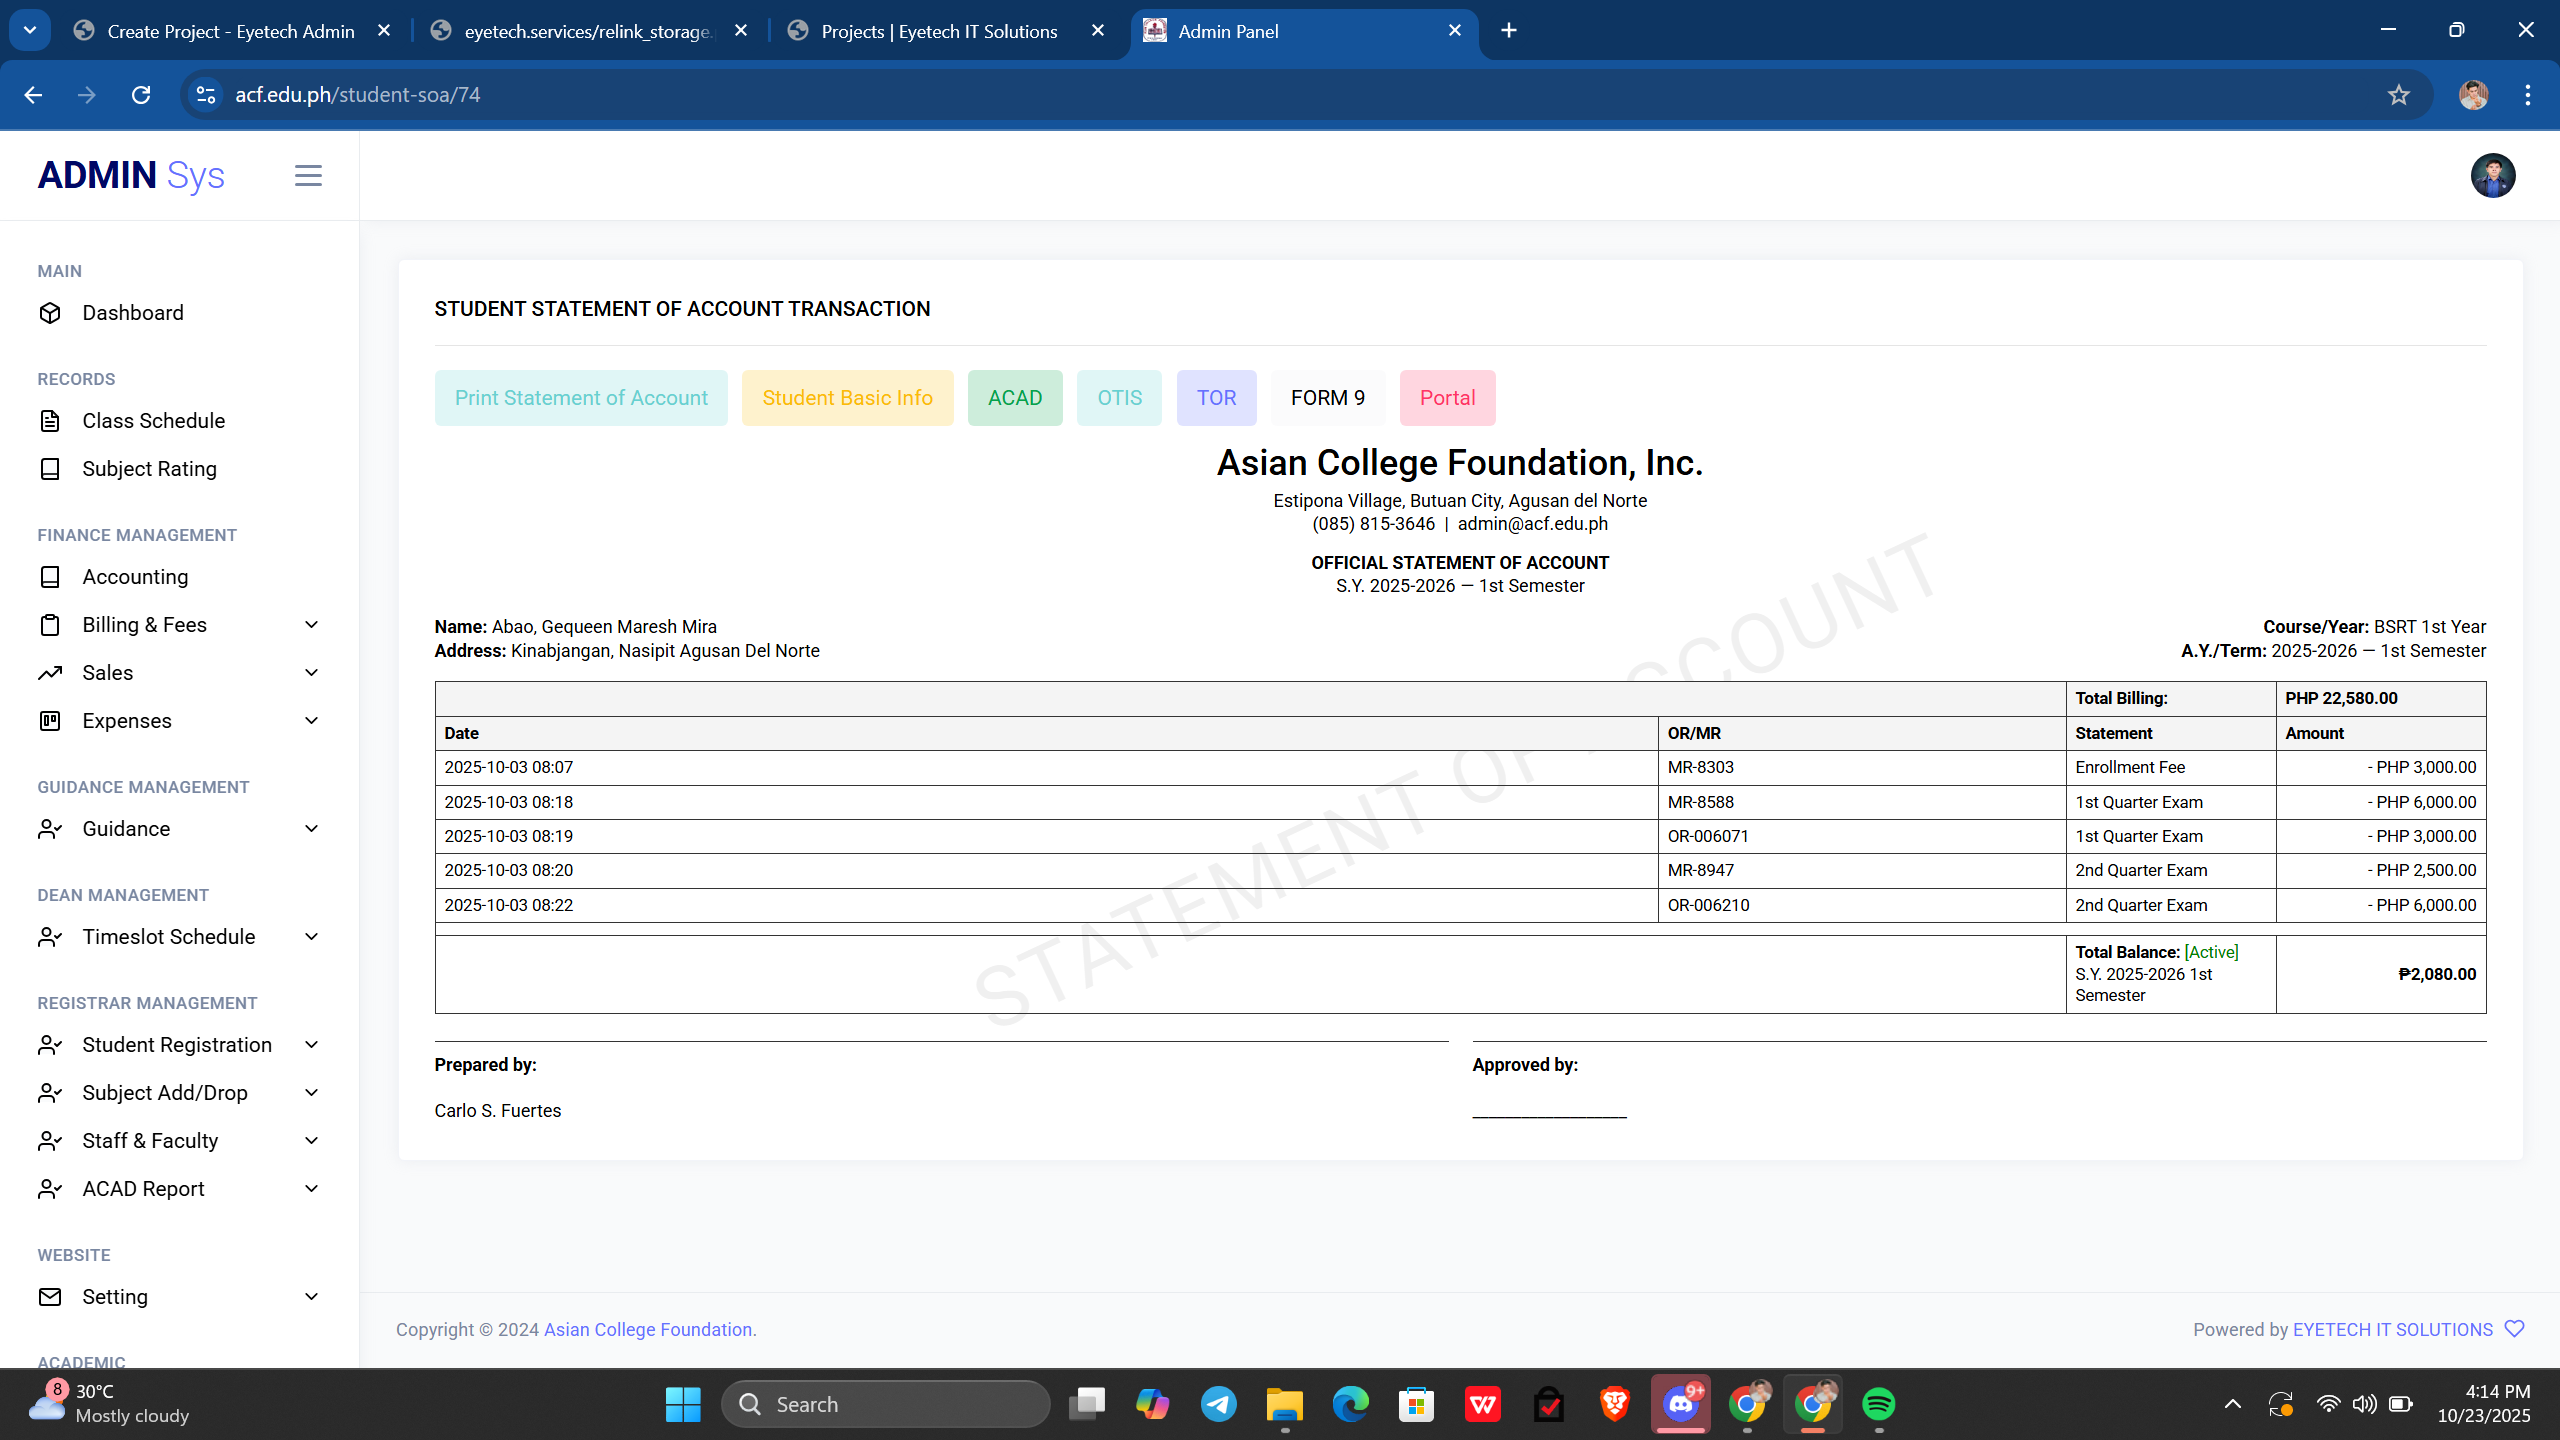
Task: Click the Accounting book icon
Action: pyautogui.click(x=50, y=577)
